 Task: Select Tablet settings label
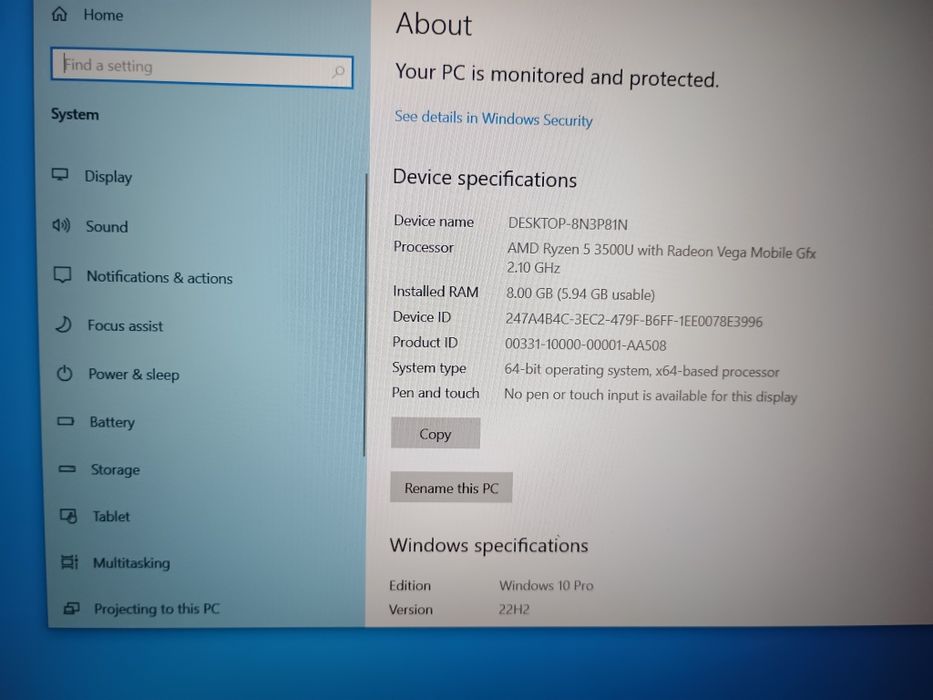pos(111,516)
